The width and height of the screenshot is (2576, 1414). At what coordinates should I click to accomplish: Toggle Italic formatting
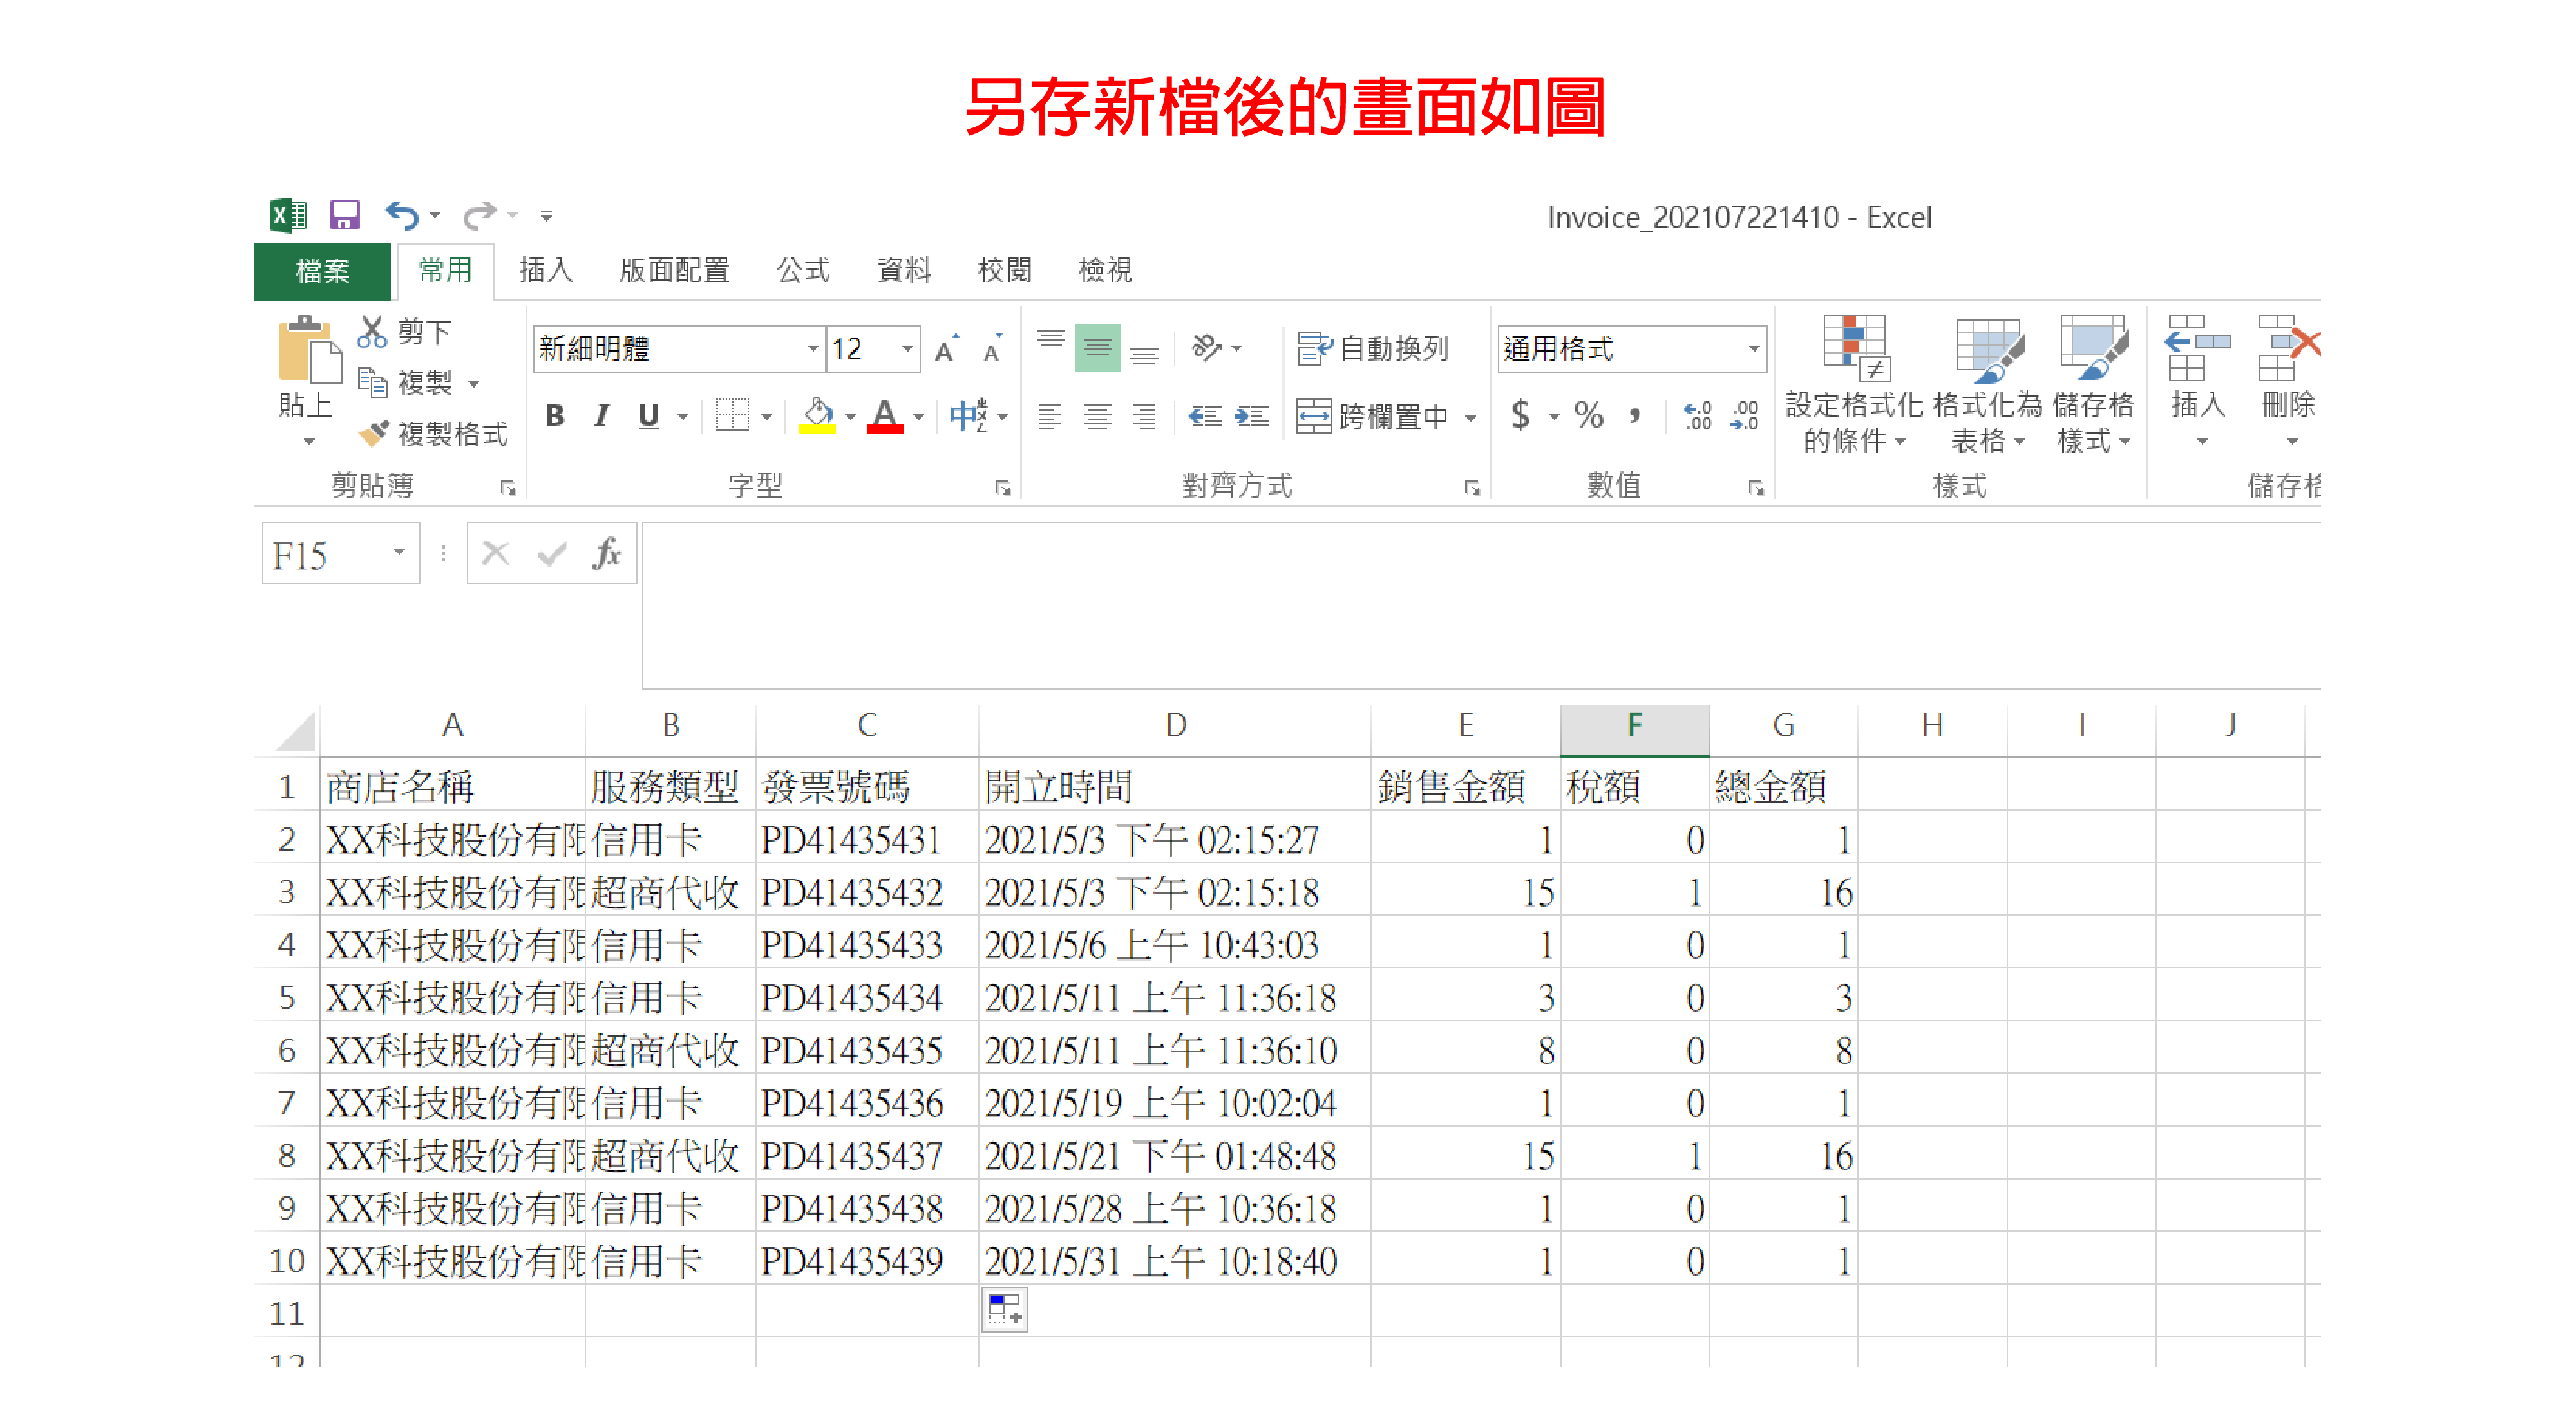click(x=602, y=415)
